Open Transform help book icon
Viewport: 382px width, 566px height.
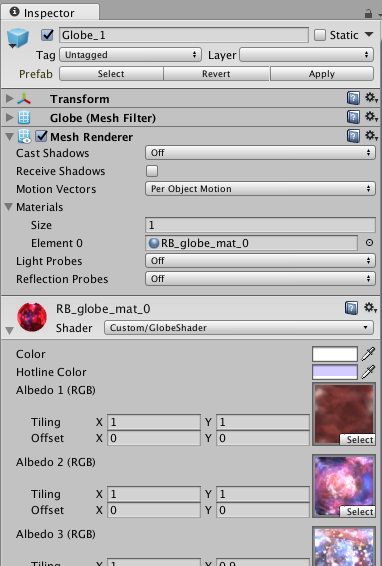coord(353,98)
